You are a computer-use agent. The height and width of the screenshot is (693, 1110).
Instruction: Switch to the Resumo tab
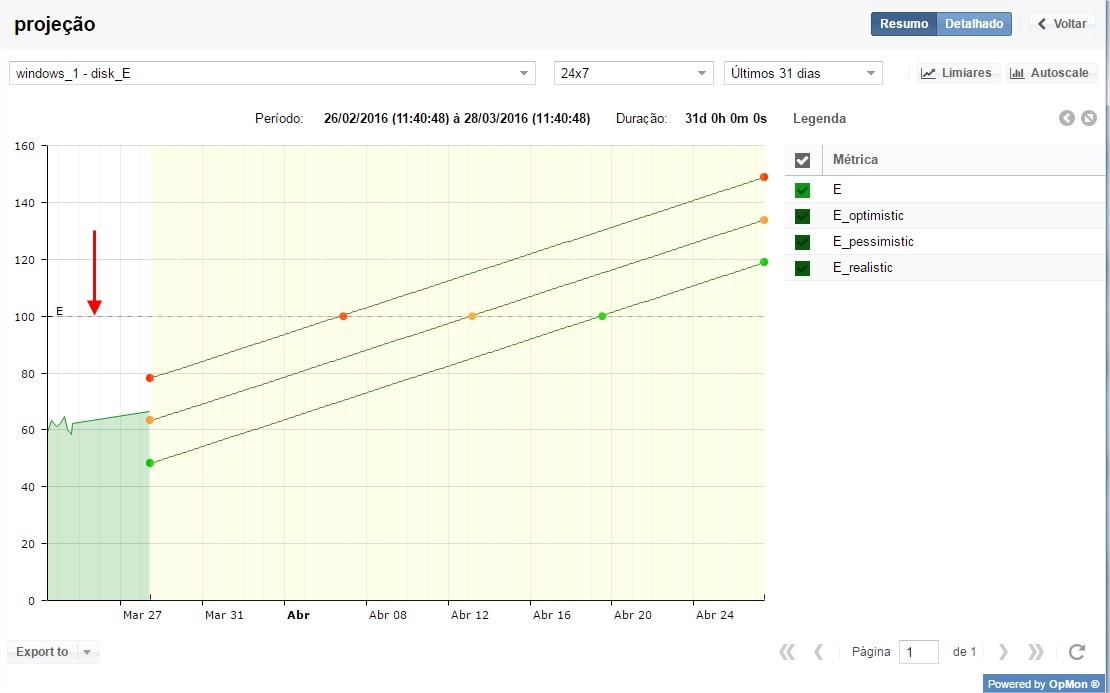click(904, 24)
